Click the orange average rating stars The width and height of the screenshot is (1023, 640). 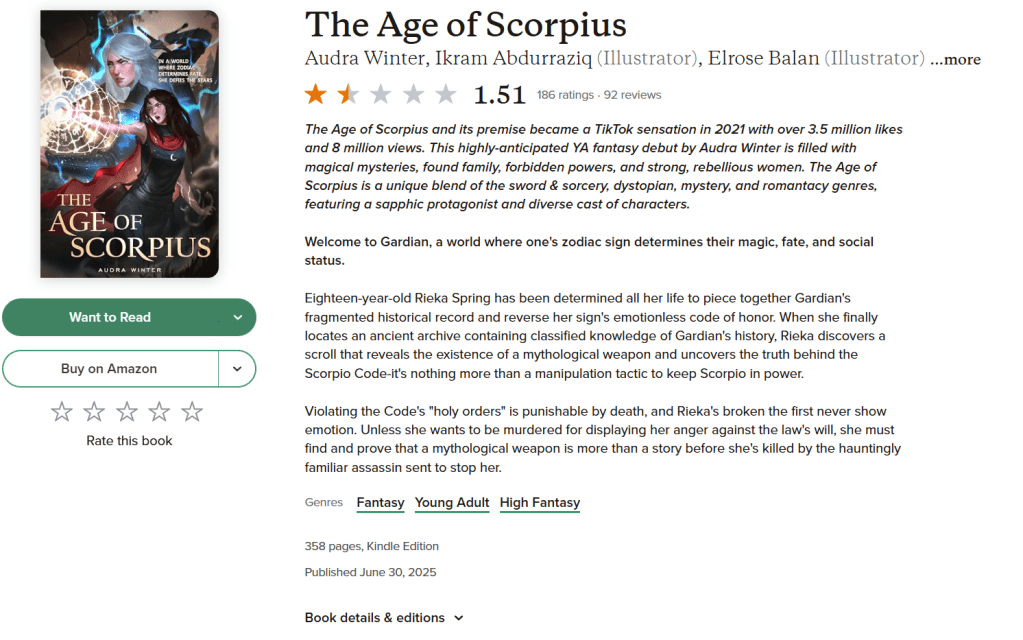(380, 95)
